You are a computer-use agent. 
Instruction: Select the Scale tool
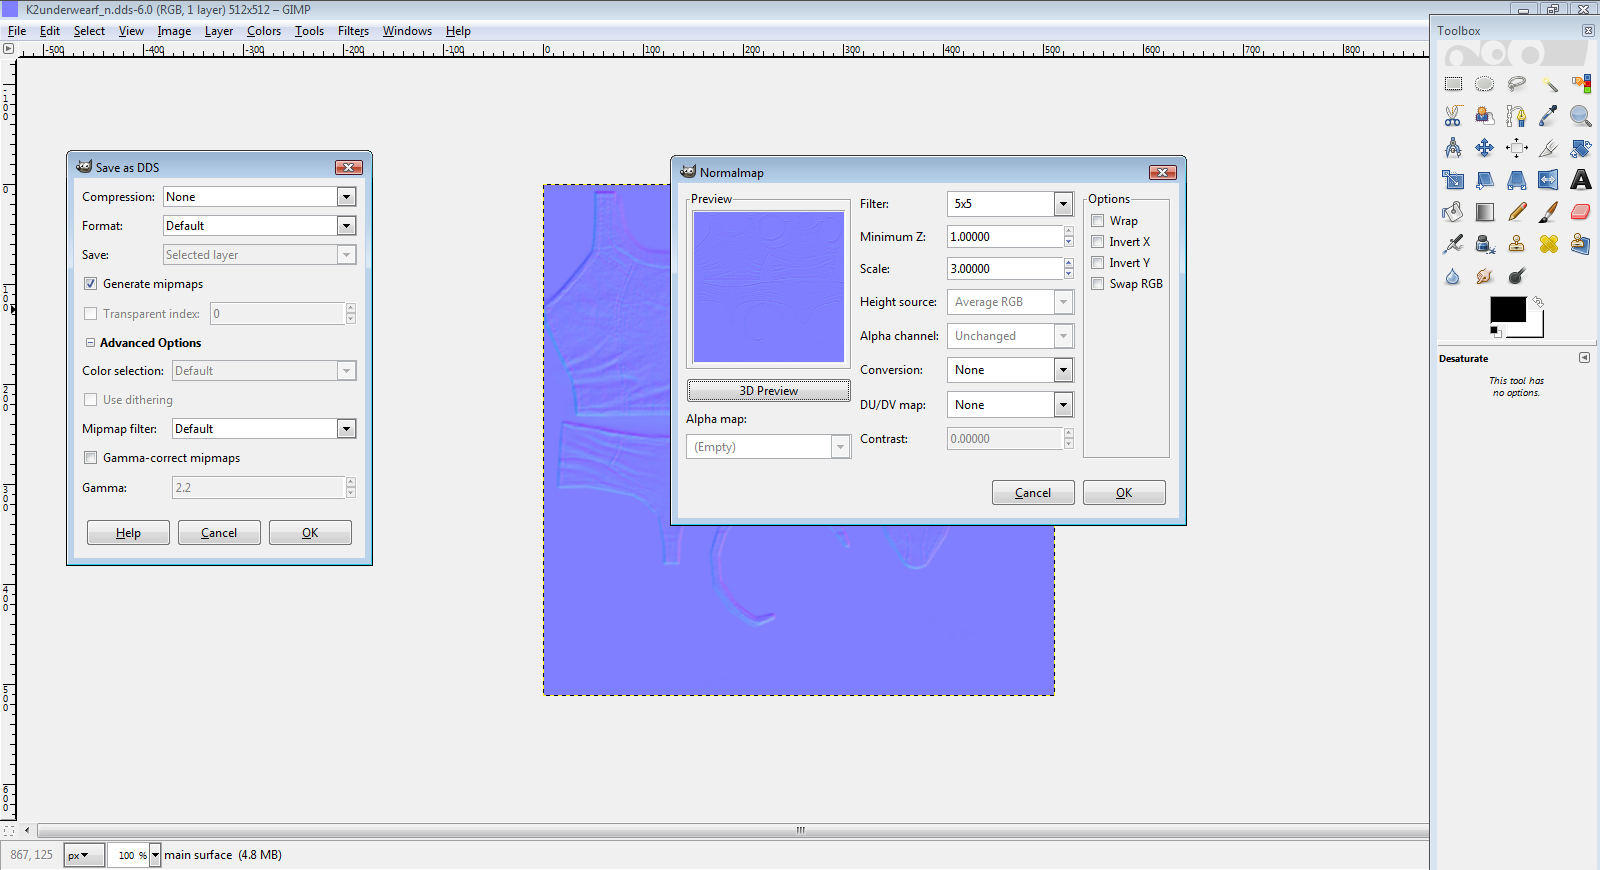tap(1453, 180)
